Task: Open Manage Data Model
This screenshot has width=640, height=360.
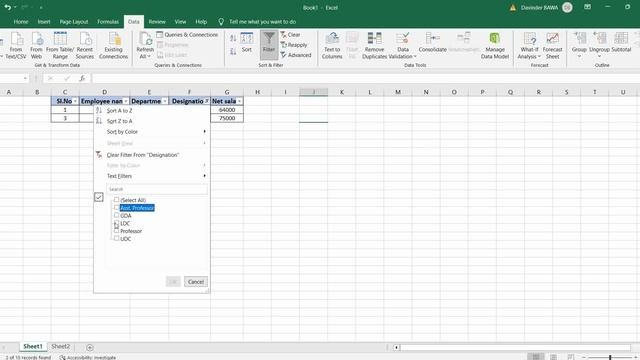Action: click(495, 45)
